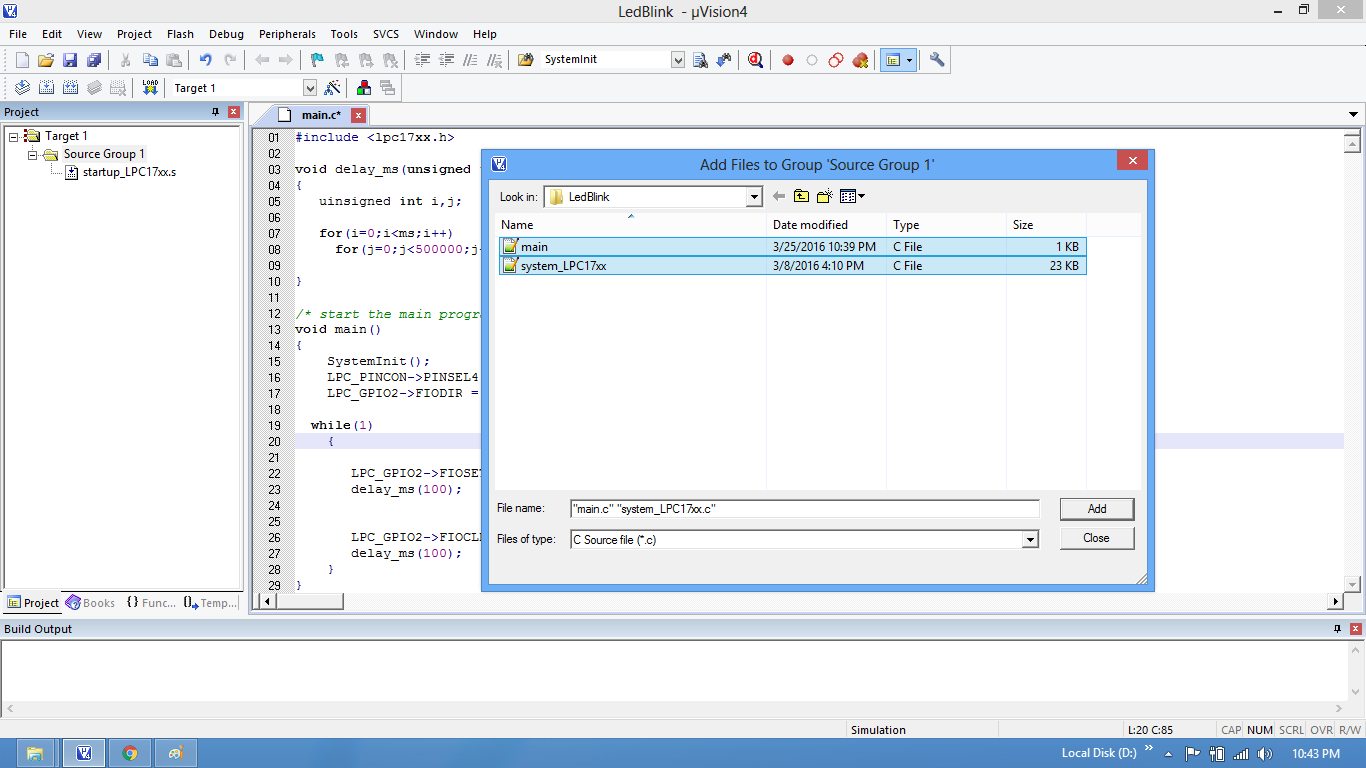
Task: Pin the Build Output panel with the pushpin
Action: (1337, 629)
